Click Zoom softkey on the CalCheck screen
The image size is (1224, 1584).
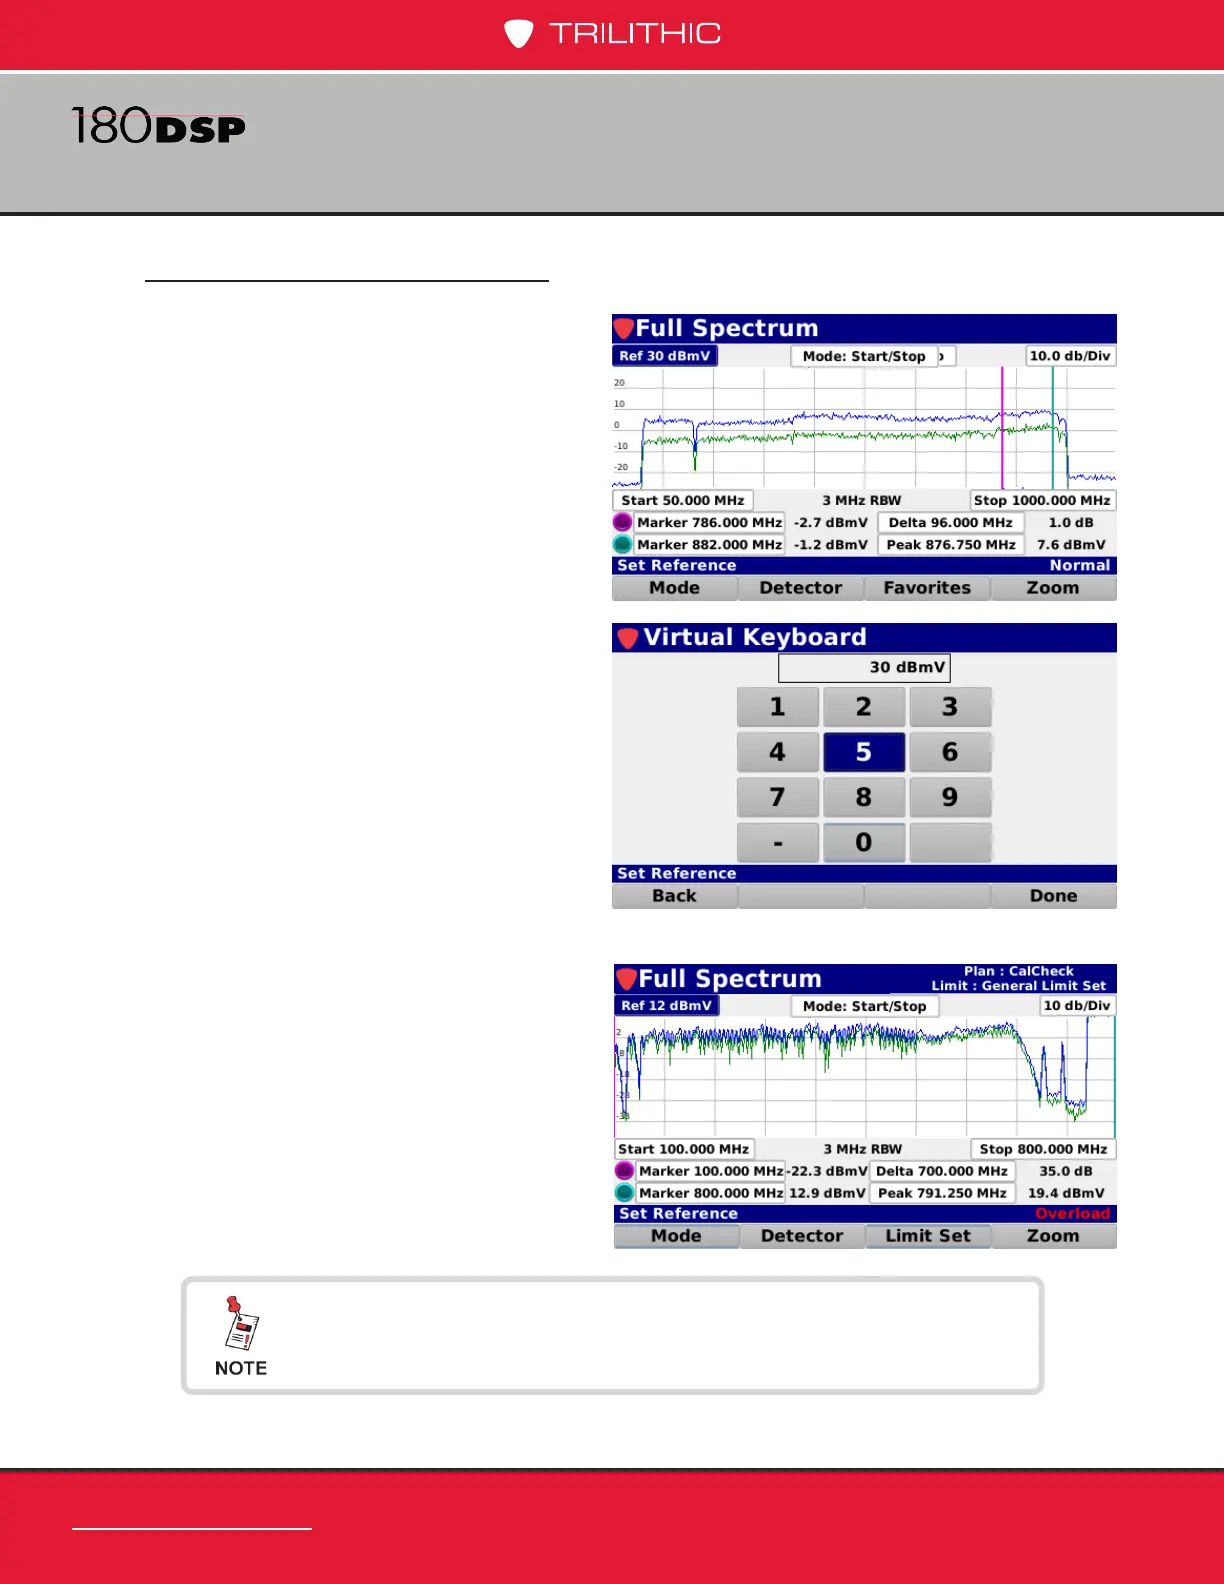[1053, 1236]
